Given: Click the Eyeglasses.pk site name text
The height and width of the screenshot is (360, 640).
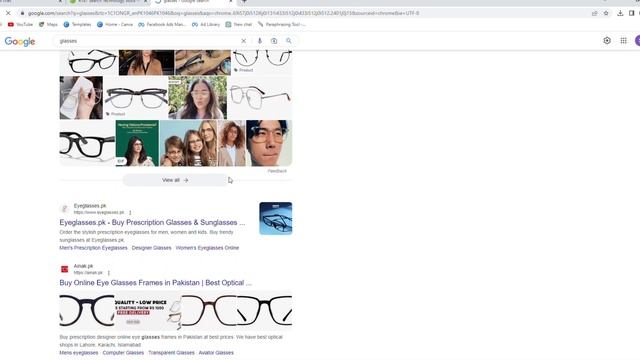Looking at the screenshot, I should [90, 206].
